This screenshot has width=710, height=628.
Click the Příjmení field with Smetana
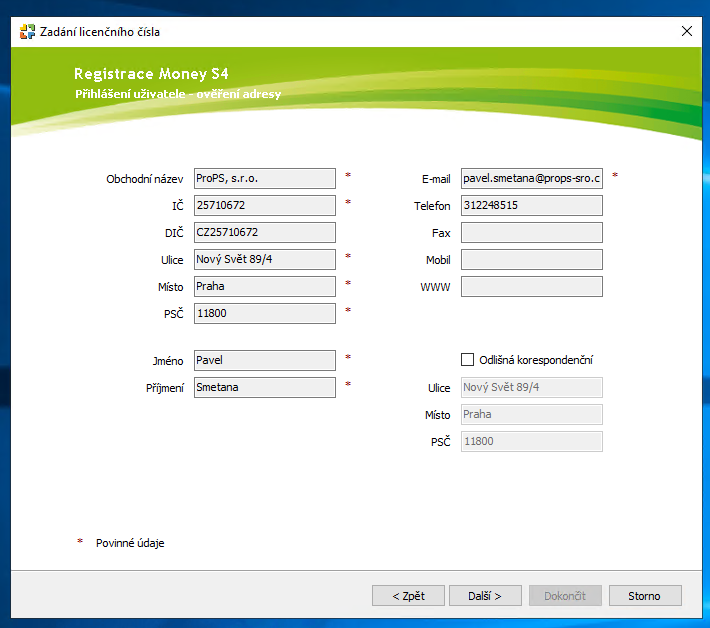click(x=264, y=387)
